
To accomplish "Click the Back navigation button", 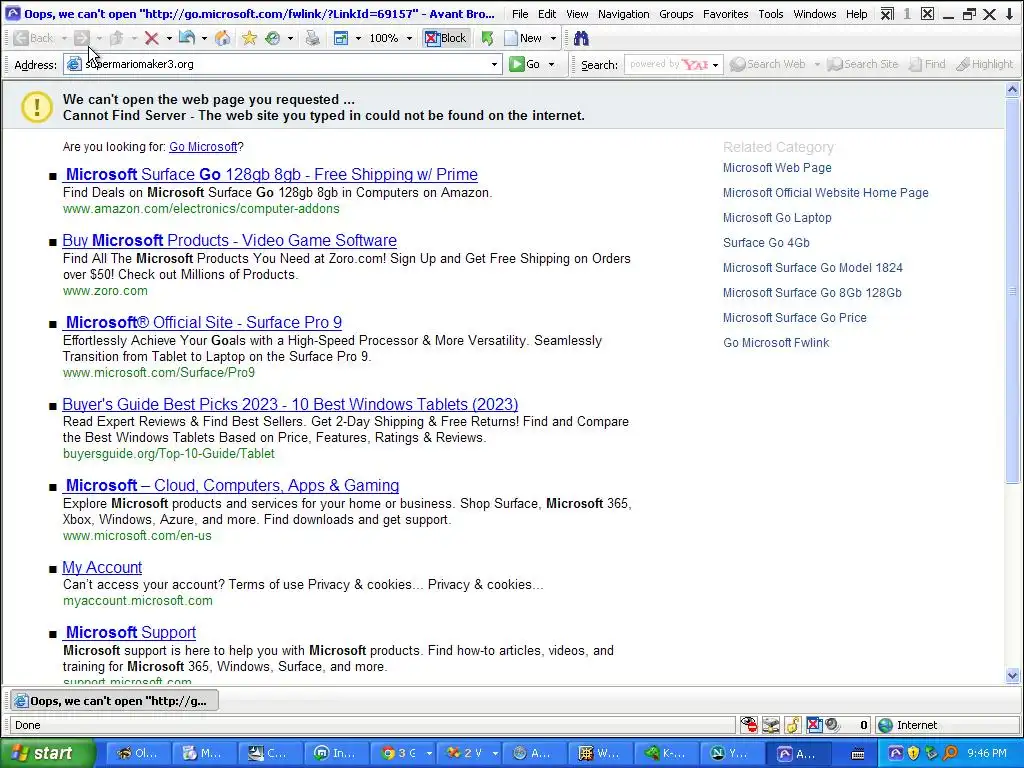I will (x=34, y=39).
